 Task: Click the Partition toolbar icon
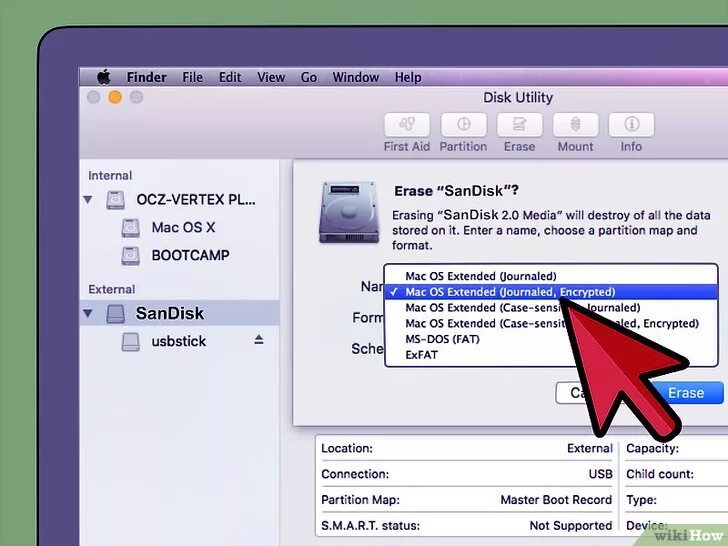464,124
